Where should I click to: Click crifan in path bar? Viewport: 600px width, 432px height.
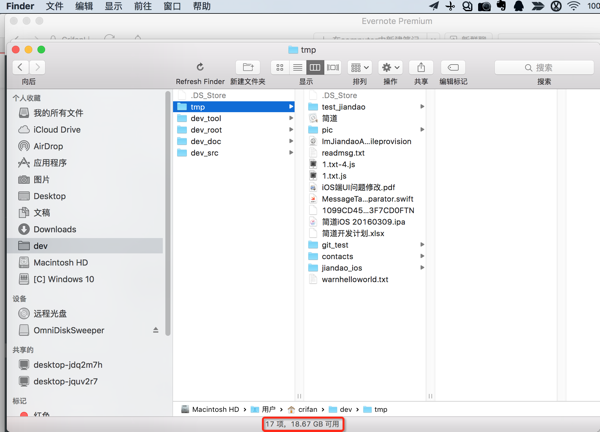tap(303, 409)
